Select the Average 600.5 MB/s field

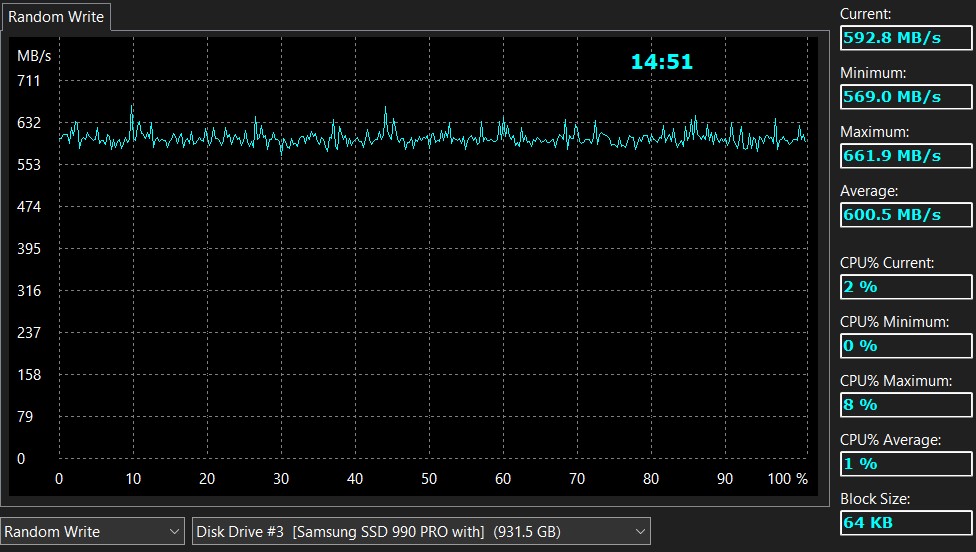[x=905, y=215]
